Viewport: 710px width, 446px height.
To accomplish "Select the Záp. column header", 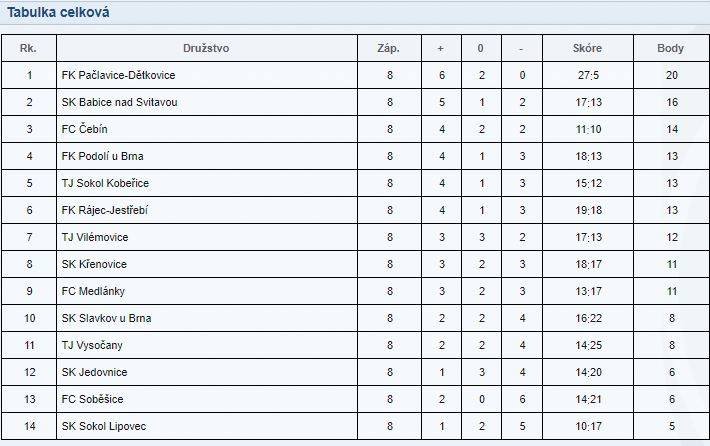I will [389, 48].
